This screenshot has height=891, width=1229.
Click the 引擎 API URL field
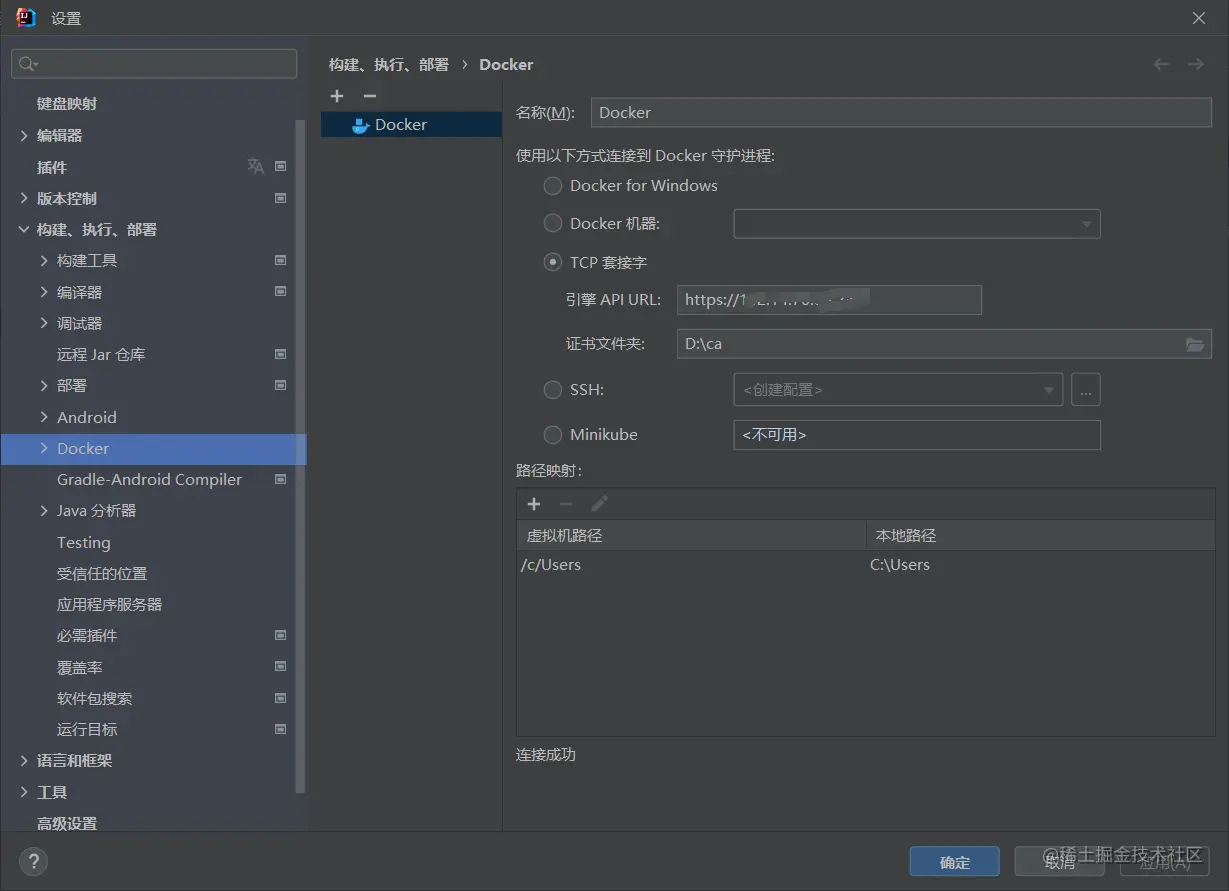829,300
